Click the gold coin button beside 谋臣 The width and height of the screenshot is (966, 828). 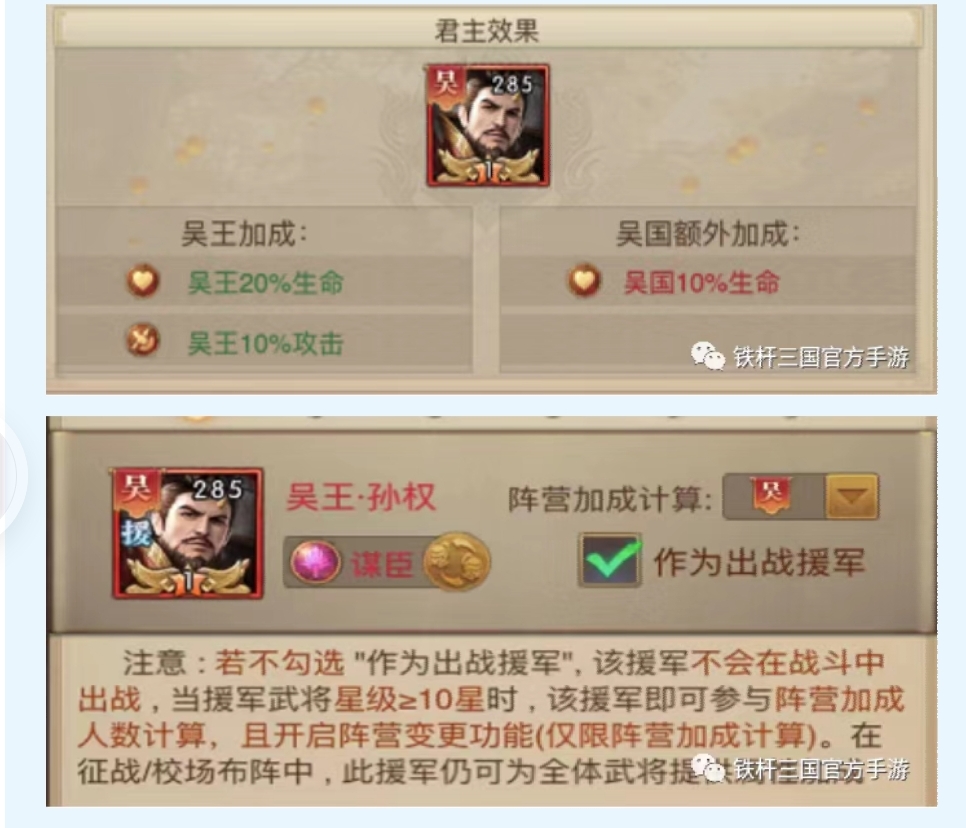(457, 562)
